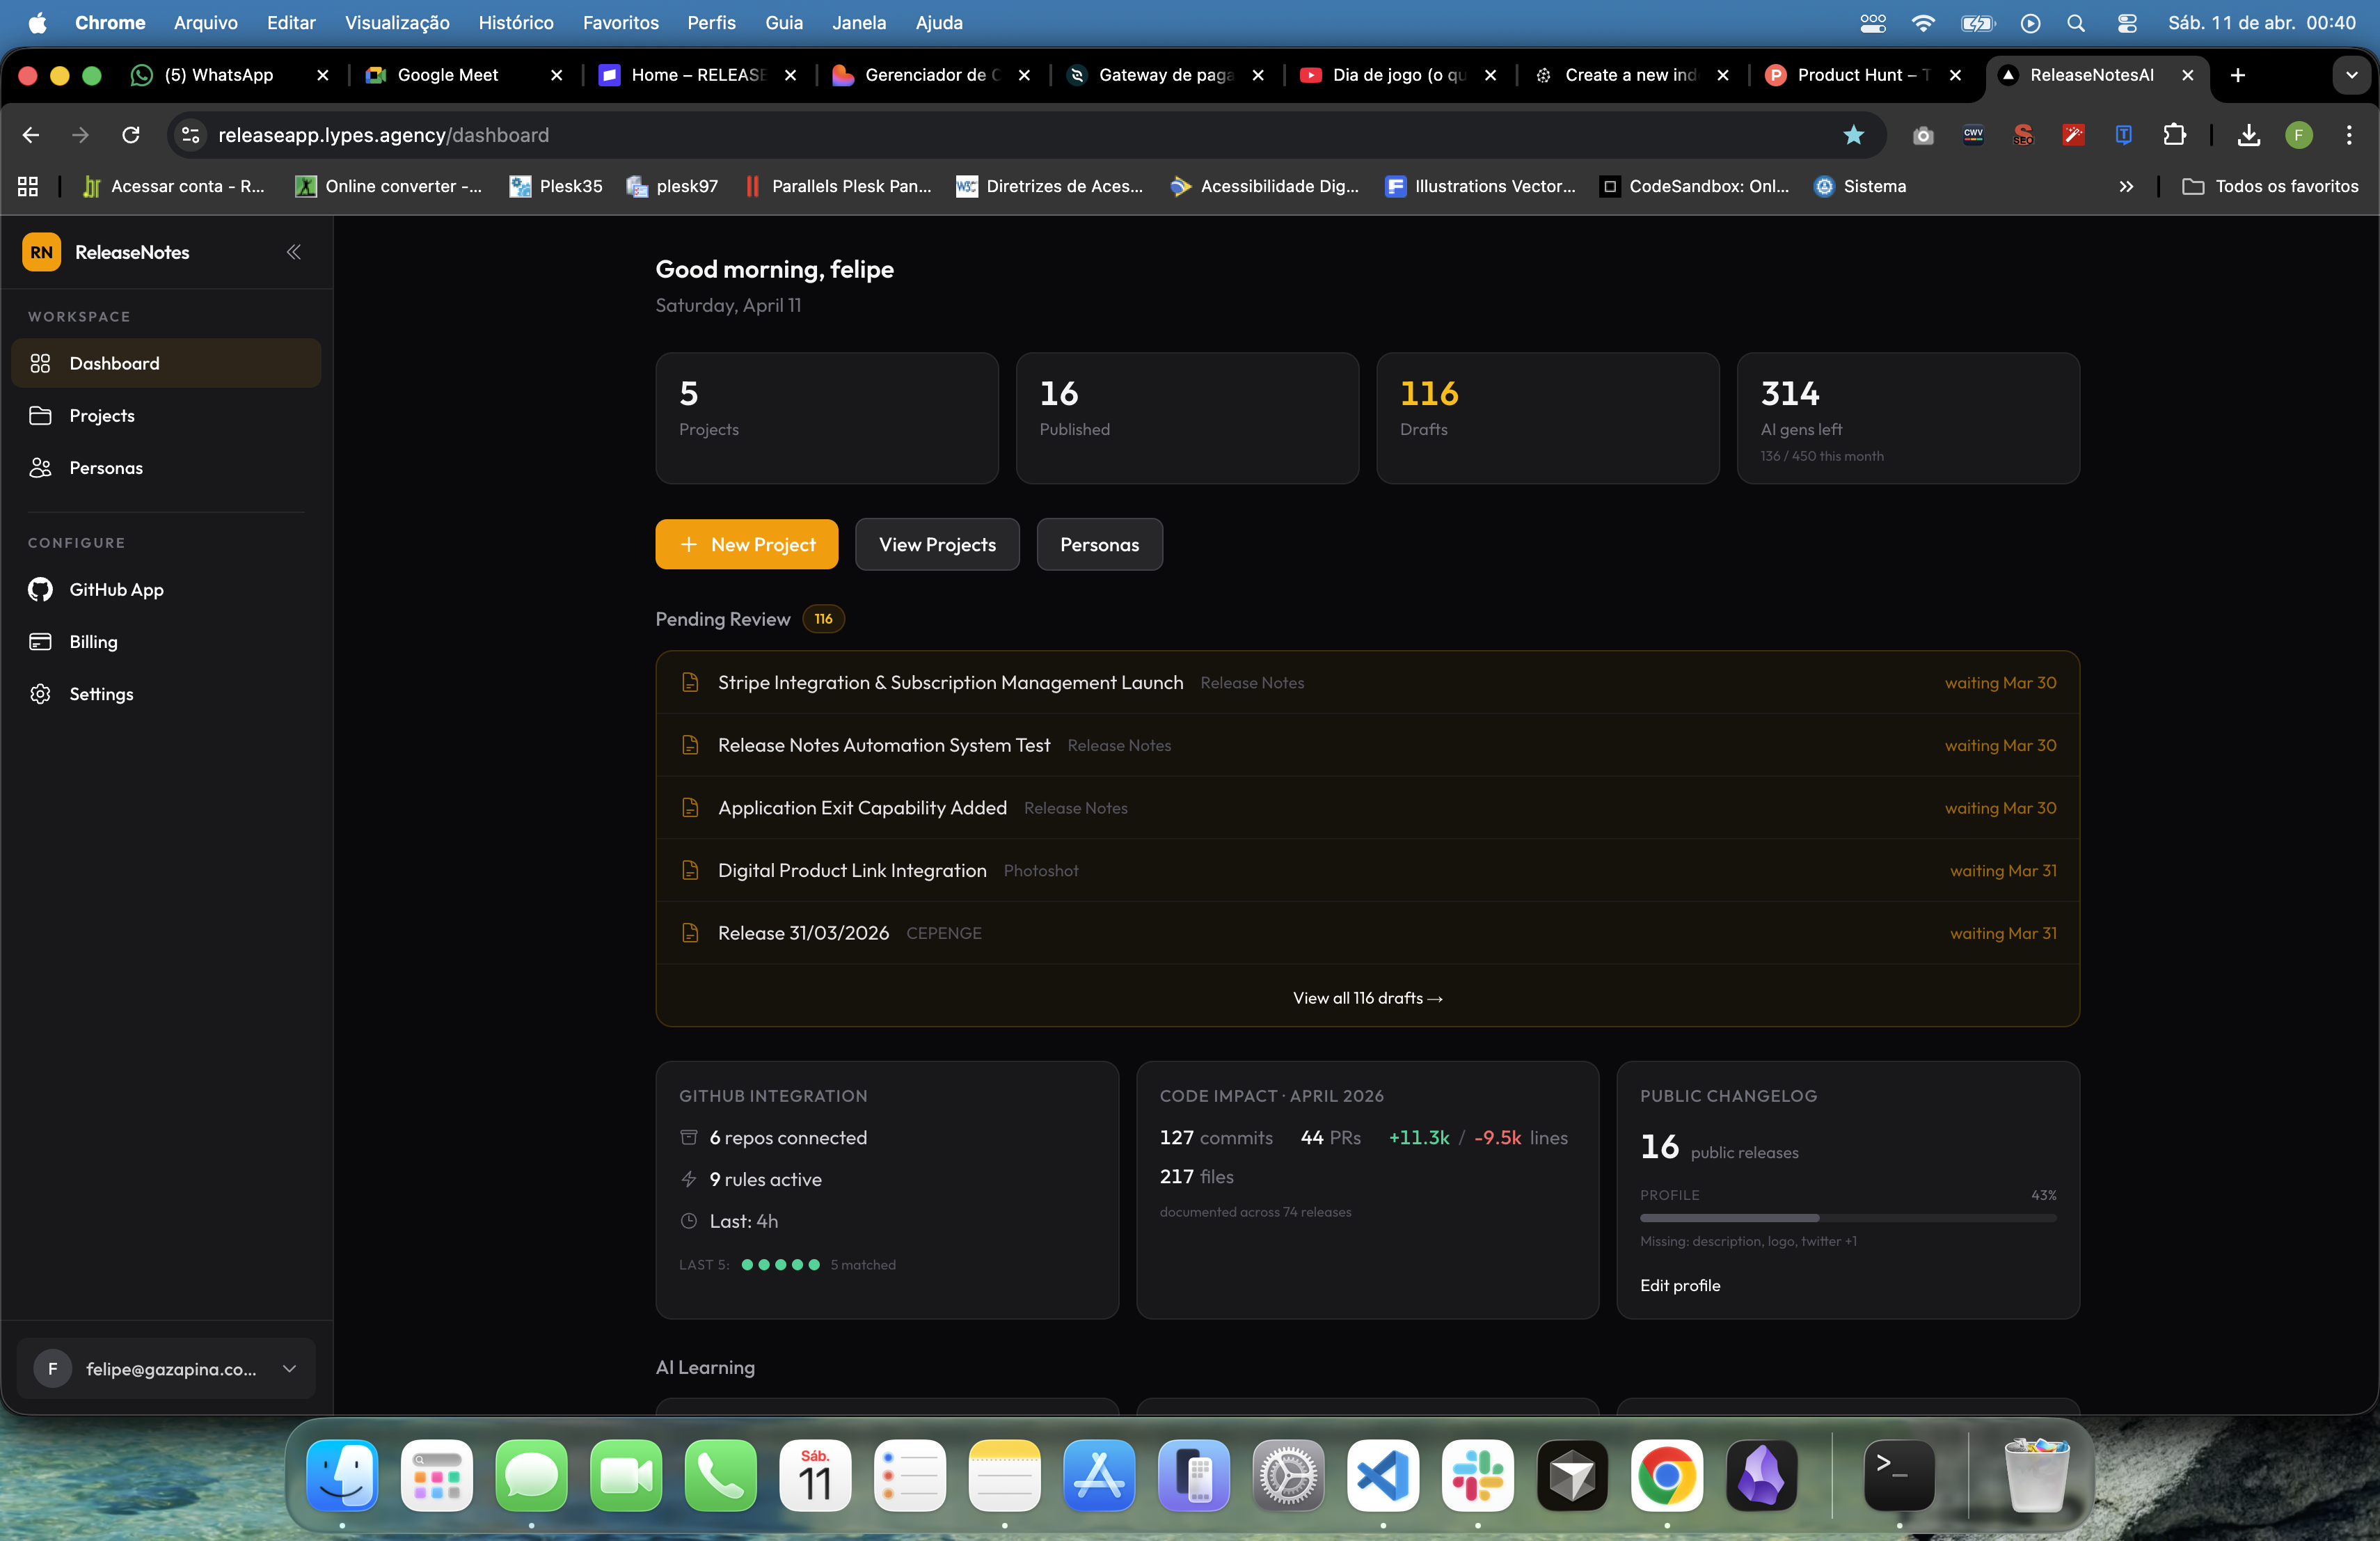
Task: Open macOS Control Center toggles
Action: click(2126, 22)
